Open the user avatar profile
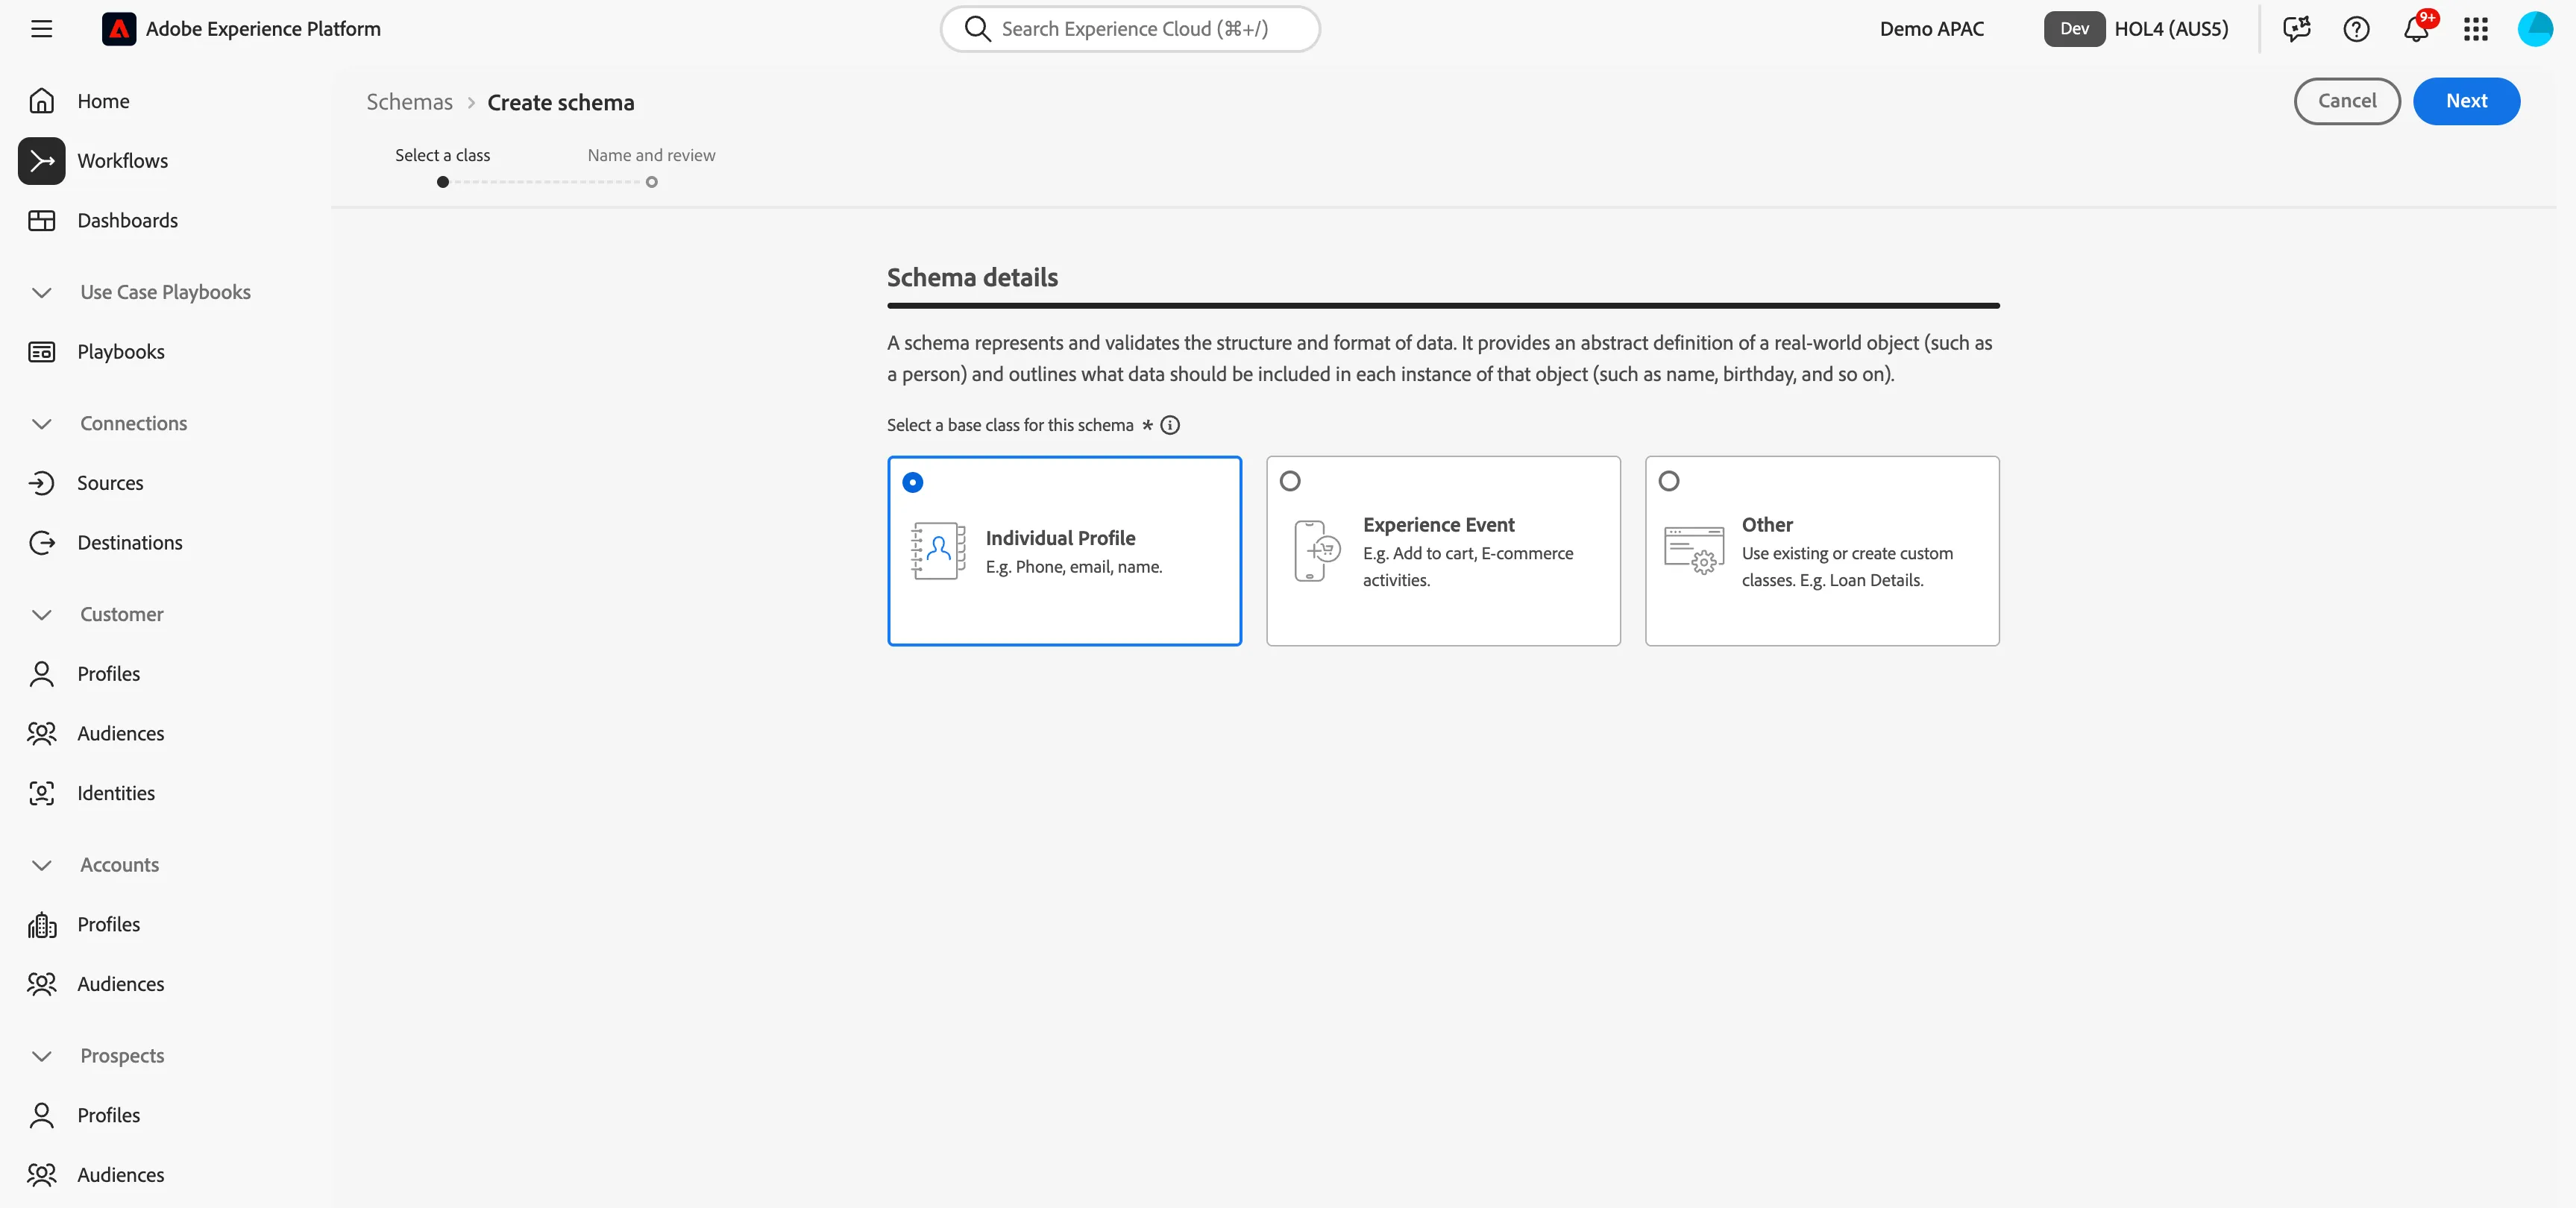Viewport: 2576px width, 1208px height. tap(2535, 29)
